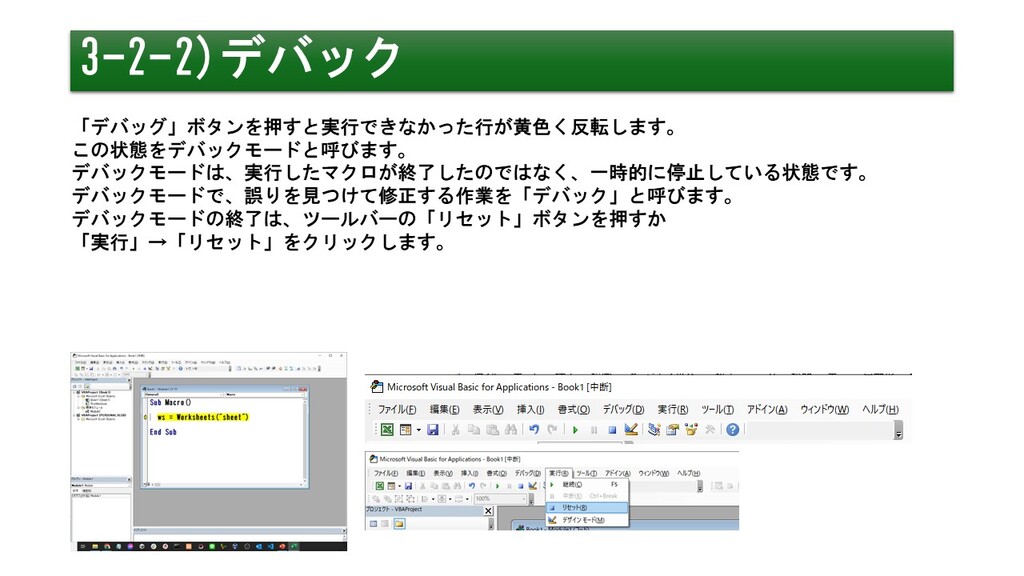Click Excel icon in lower screenshot toolbar

[379, 486]
